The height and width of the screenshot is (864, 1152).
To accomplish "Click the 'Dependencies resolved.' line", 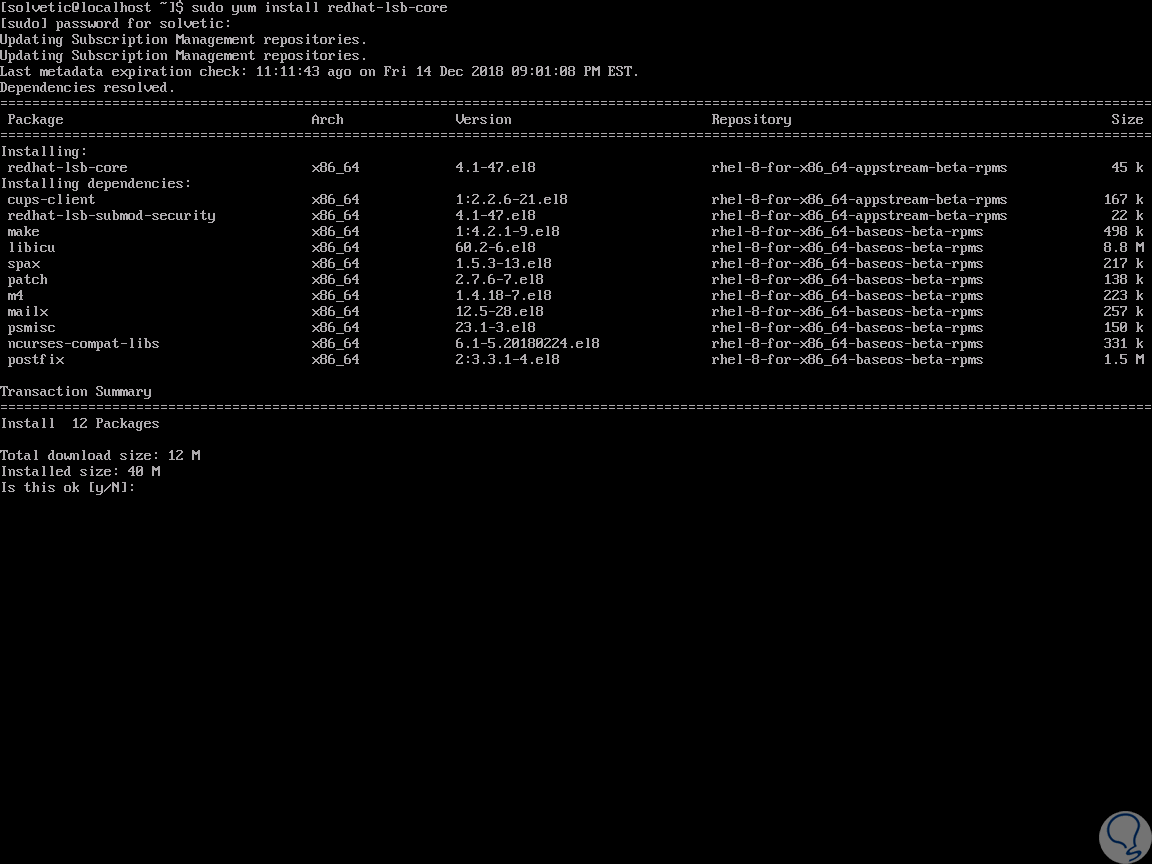I will (x=88, y=88).
